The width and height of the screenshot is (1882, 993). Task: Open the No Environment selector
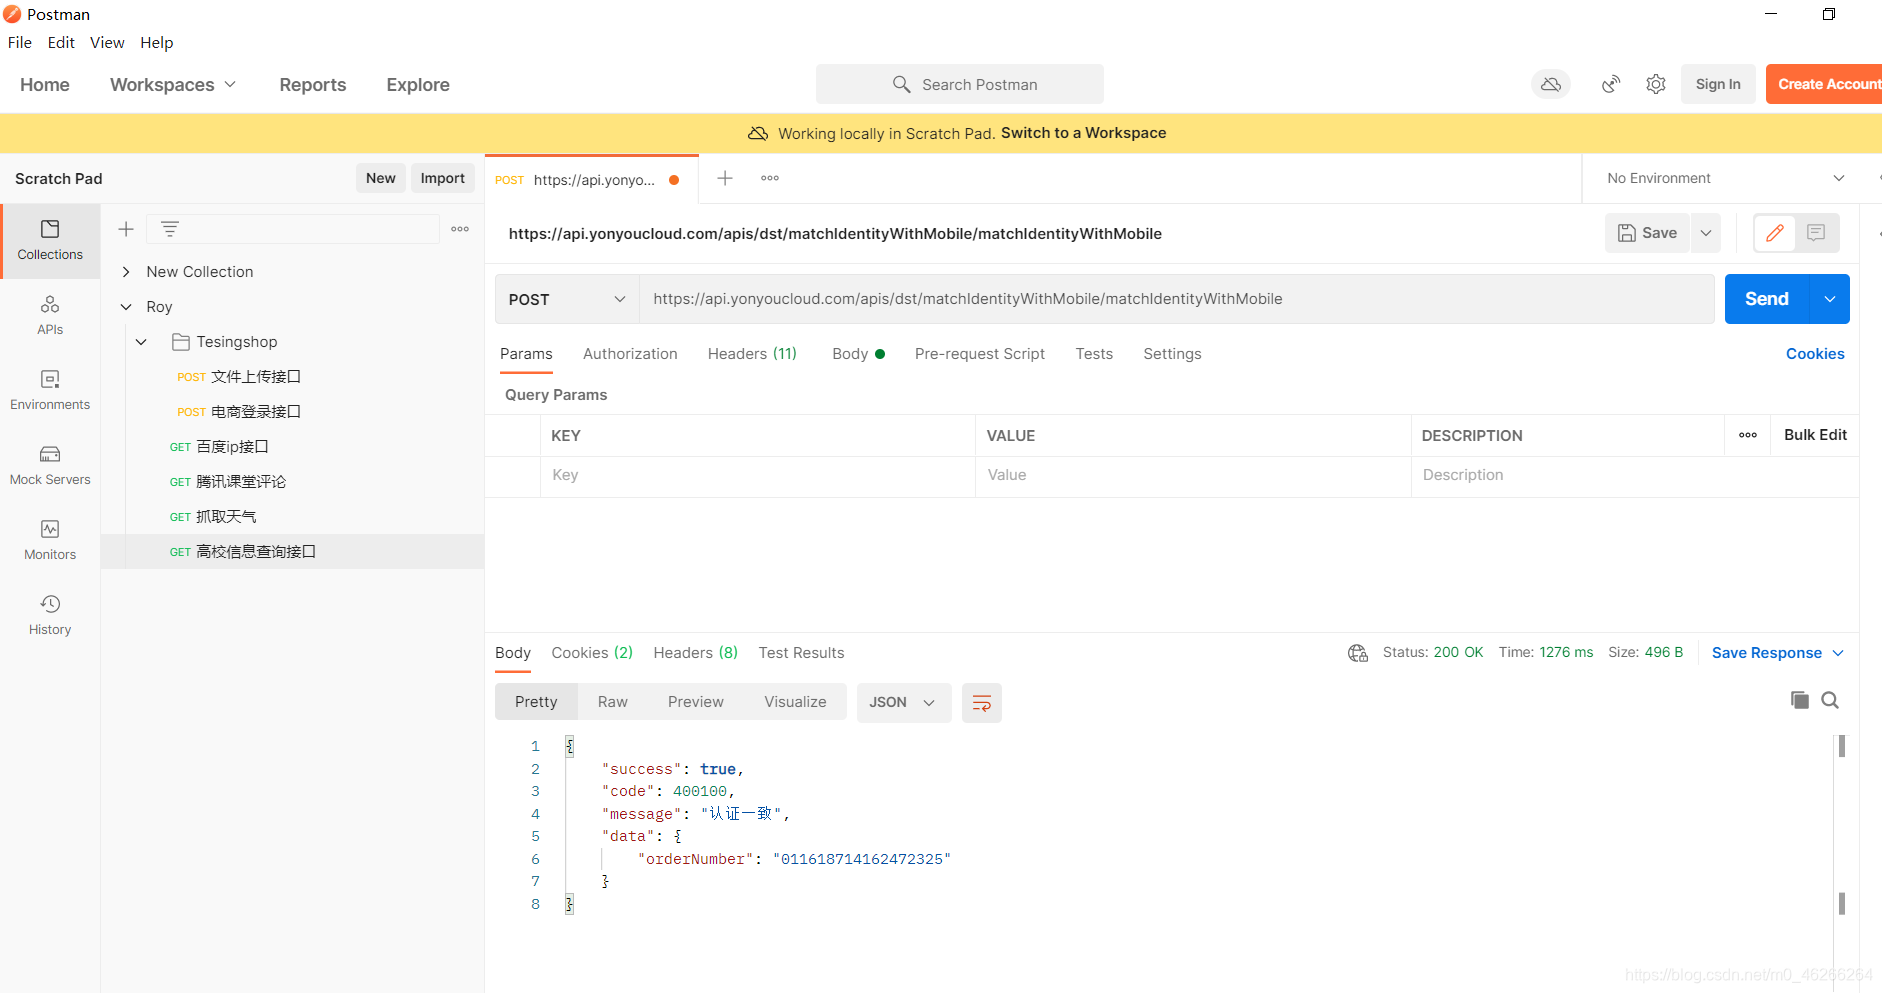(1725, 178)
